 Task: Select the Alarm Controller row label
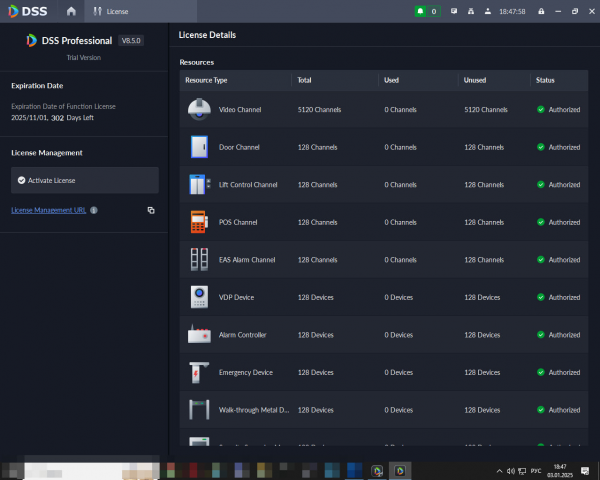(243, 335)
